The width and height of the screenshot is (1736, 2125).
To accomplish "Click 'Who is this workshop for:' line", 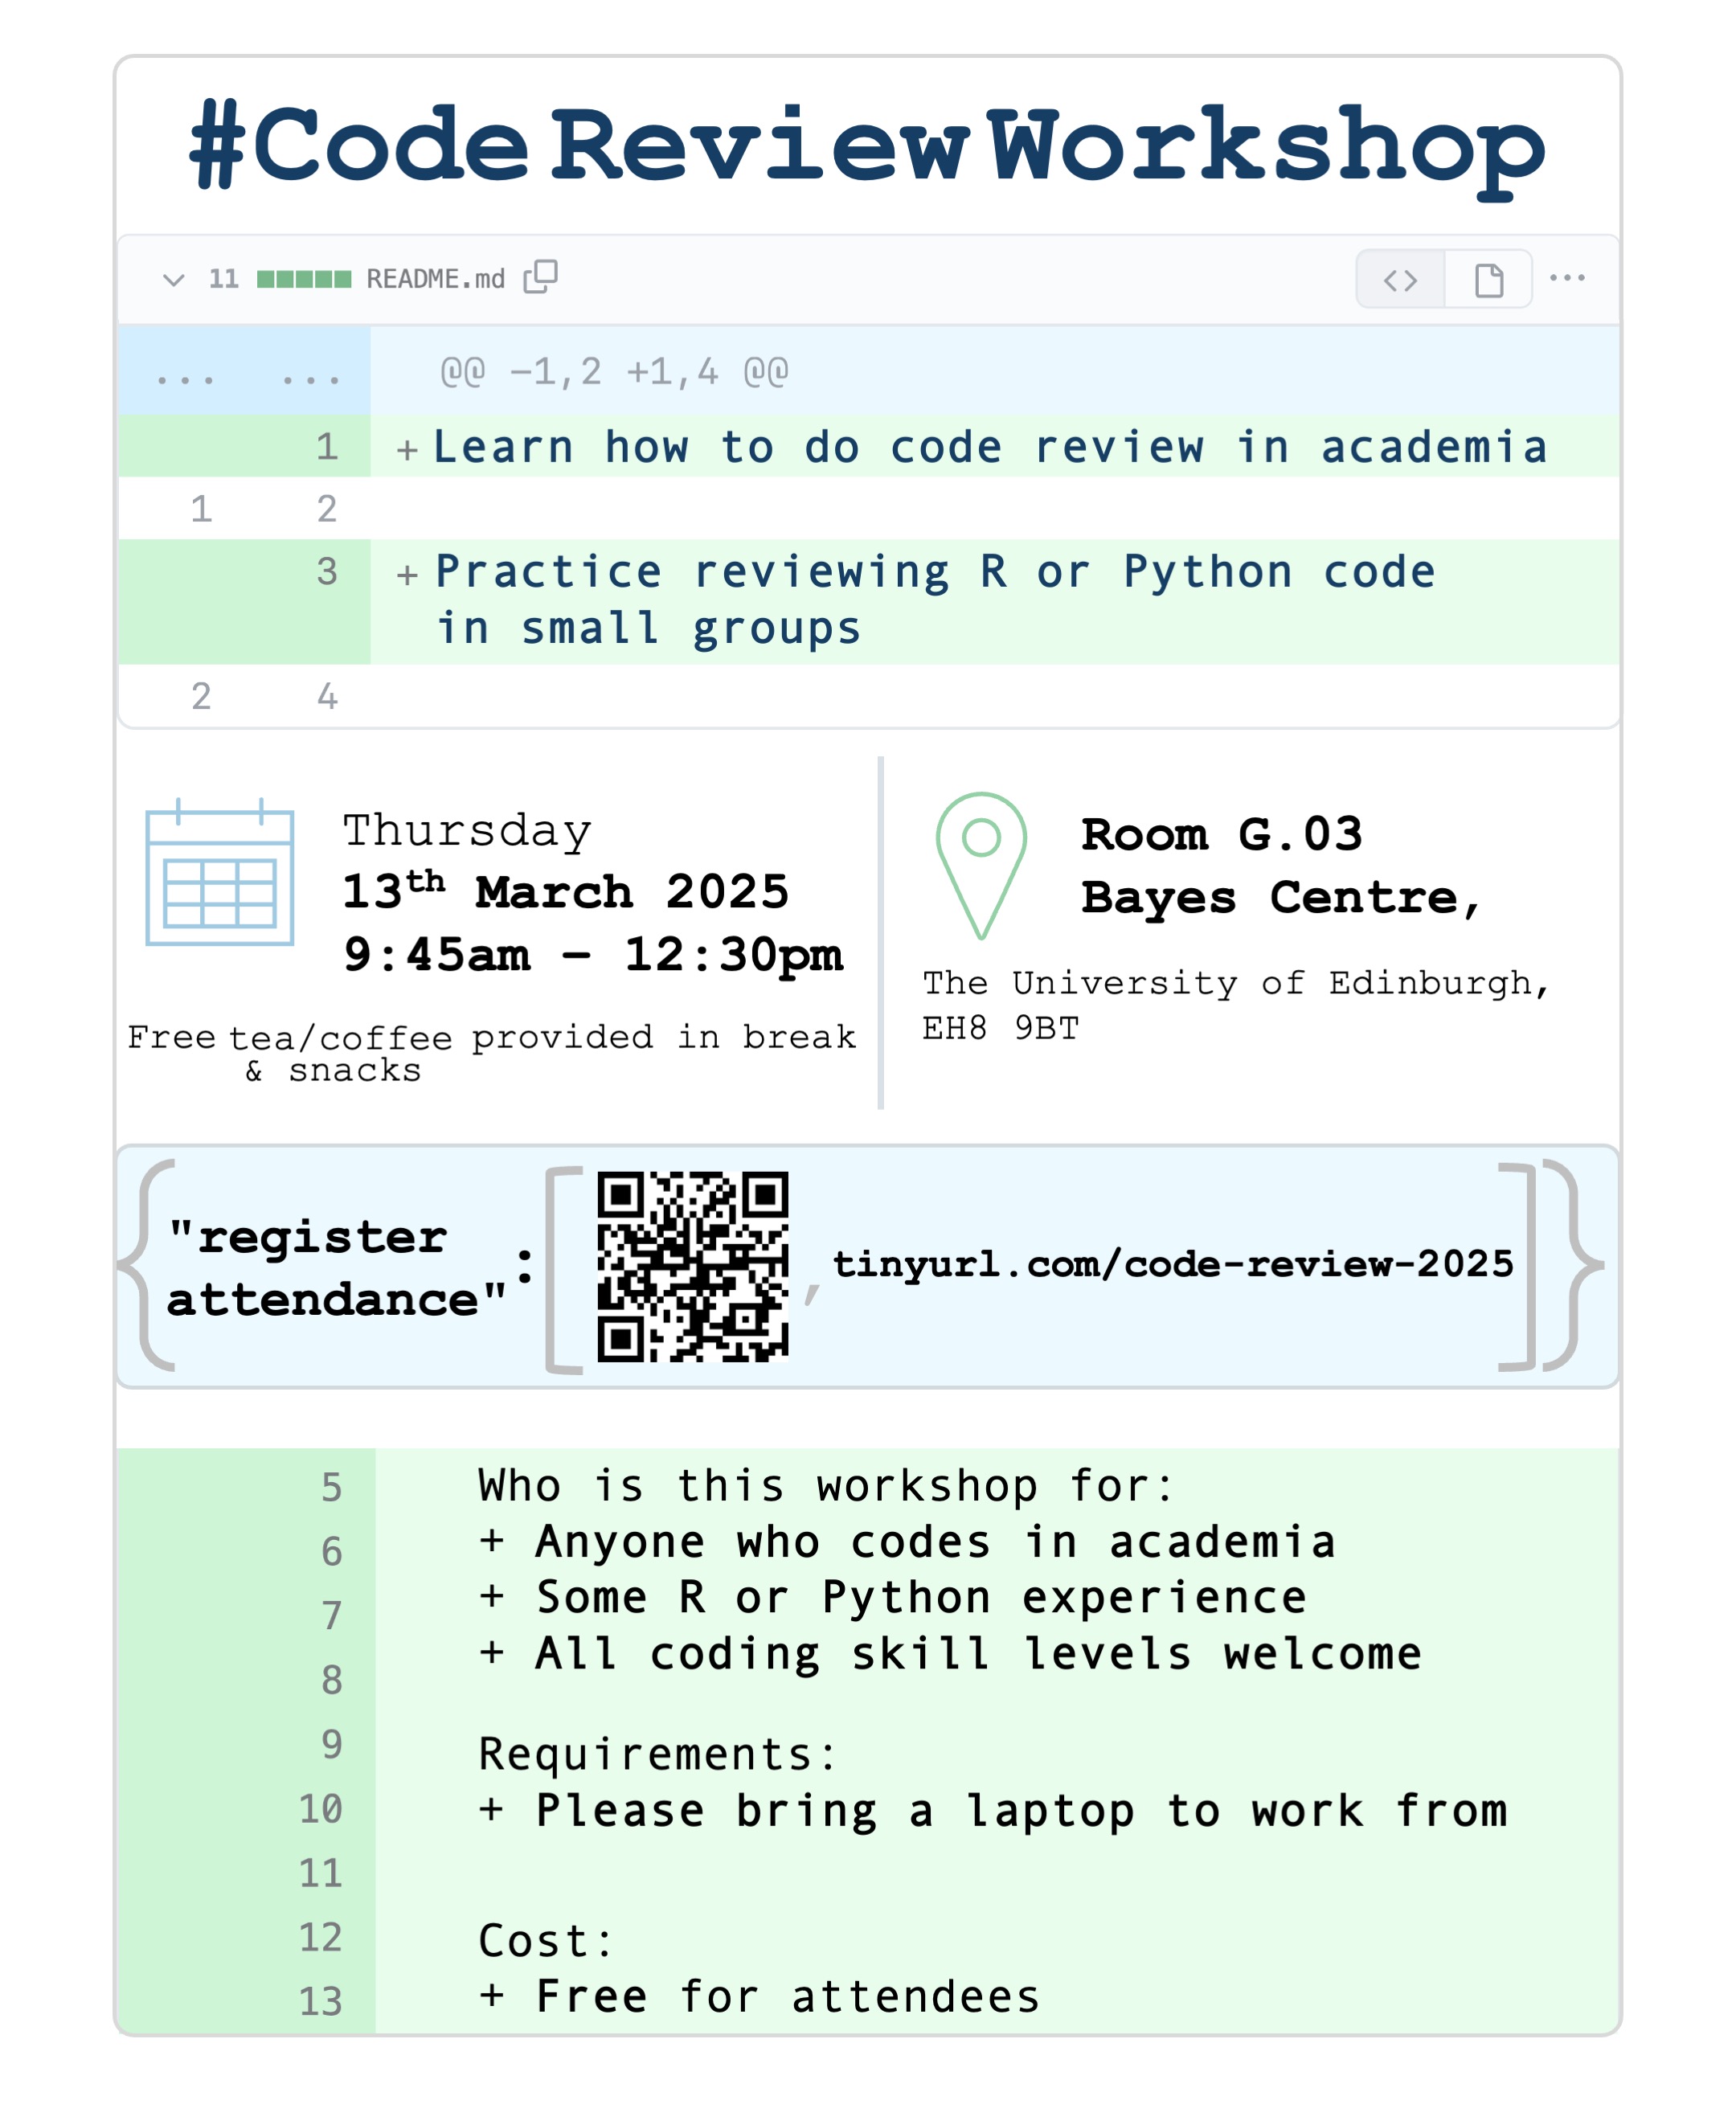I will (826, 1486).
